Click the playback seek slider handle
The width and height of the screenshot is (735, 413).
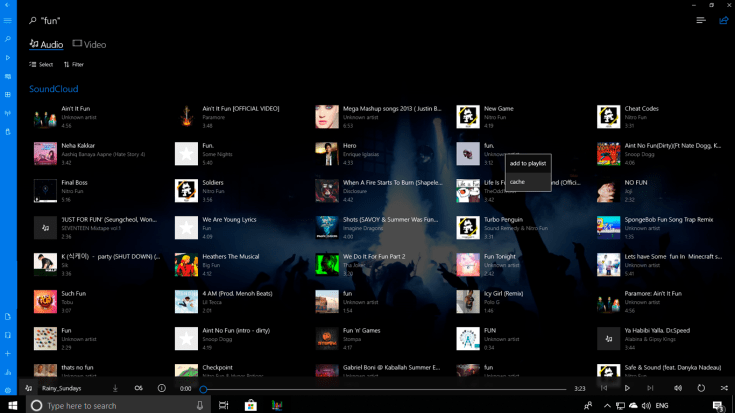203,389
